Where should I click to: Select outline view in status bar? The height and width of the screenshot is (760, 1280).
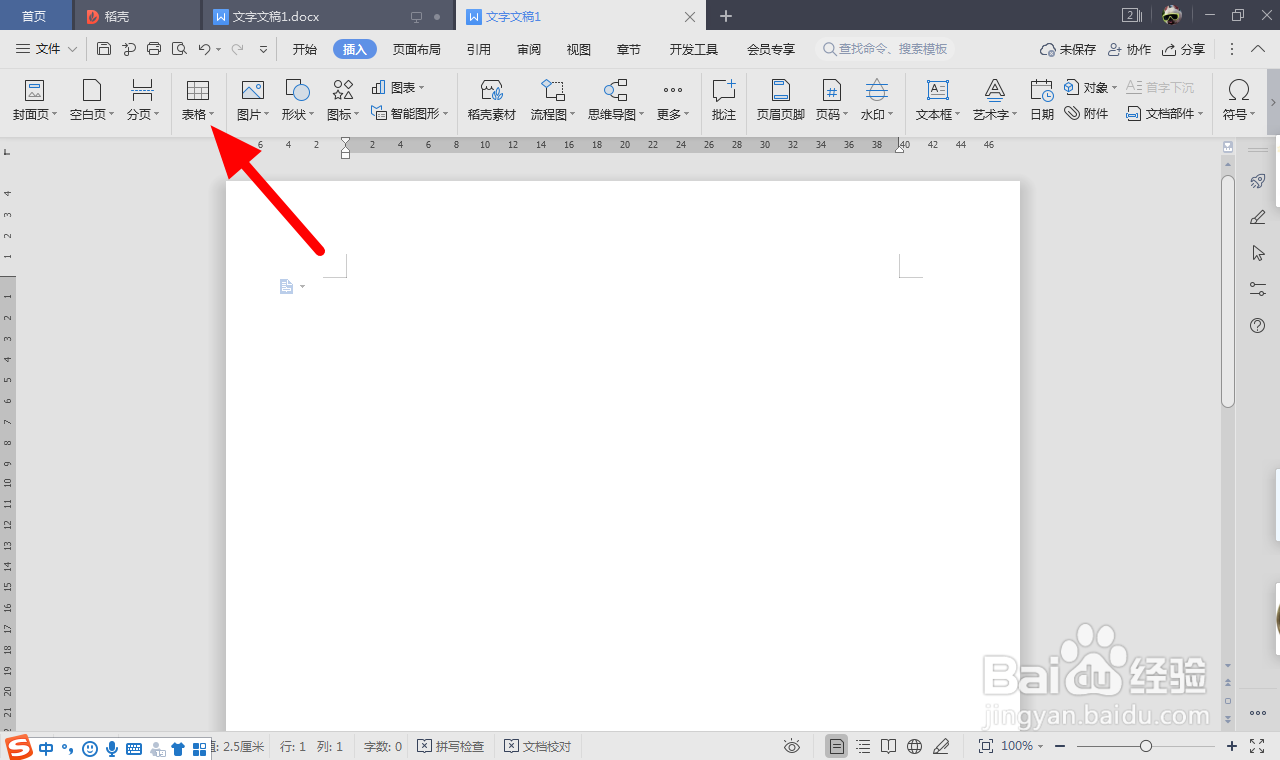pos(863,746)
